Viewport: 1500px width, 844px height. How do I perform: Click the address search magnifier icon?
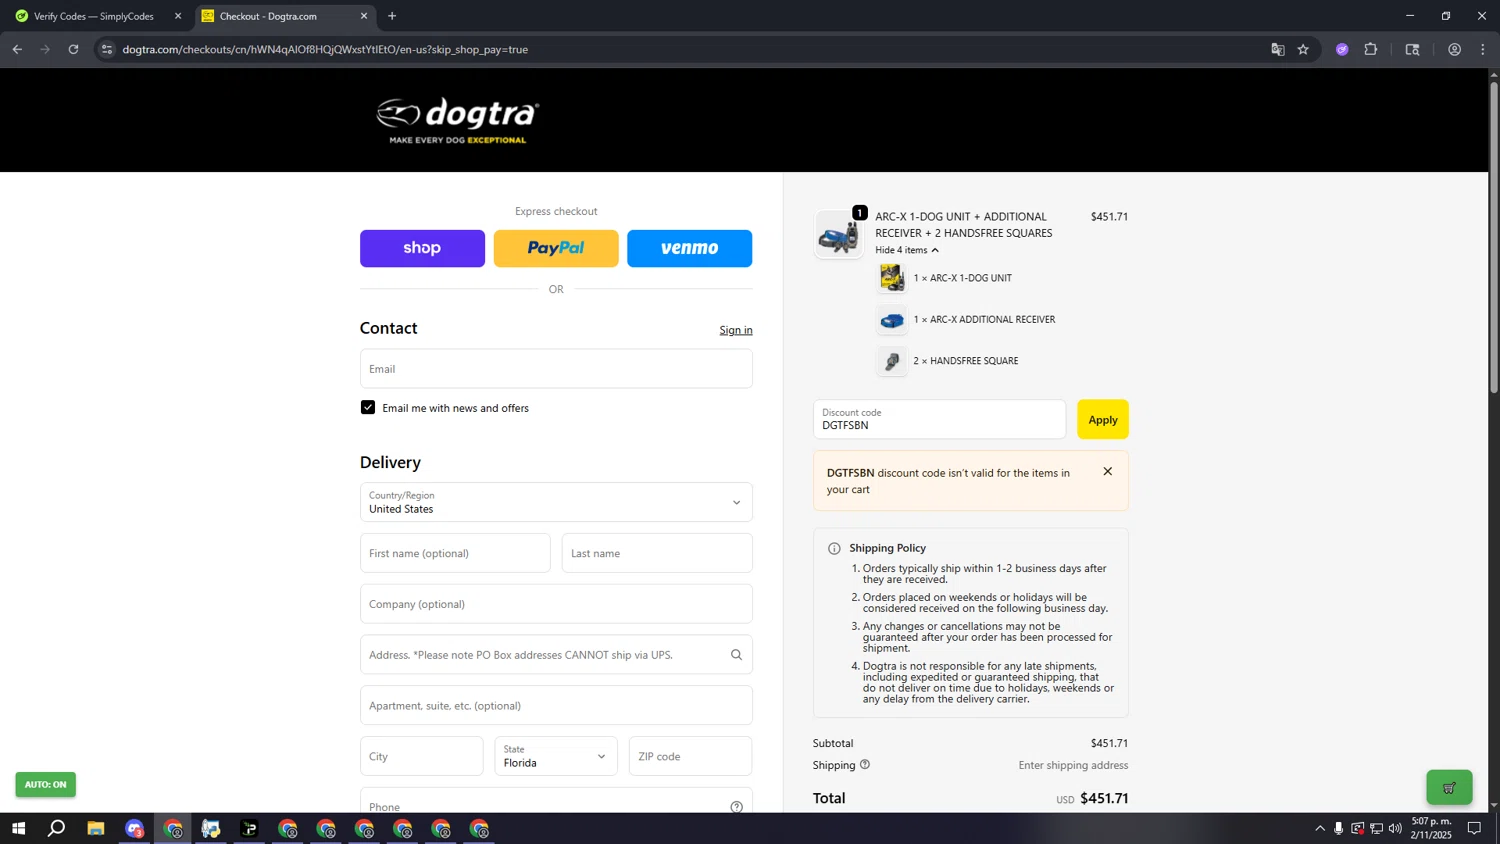point(736,655)
